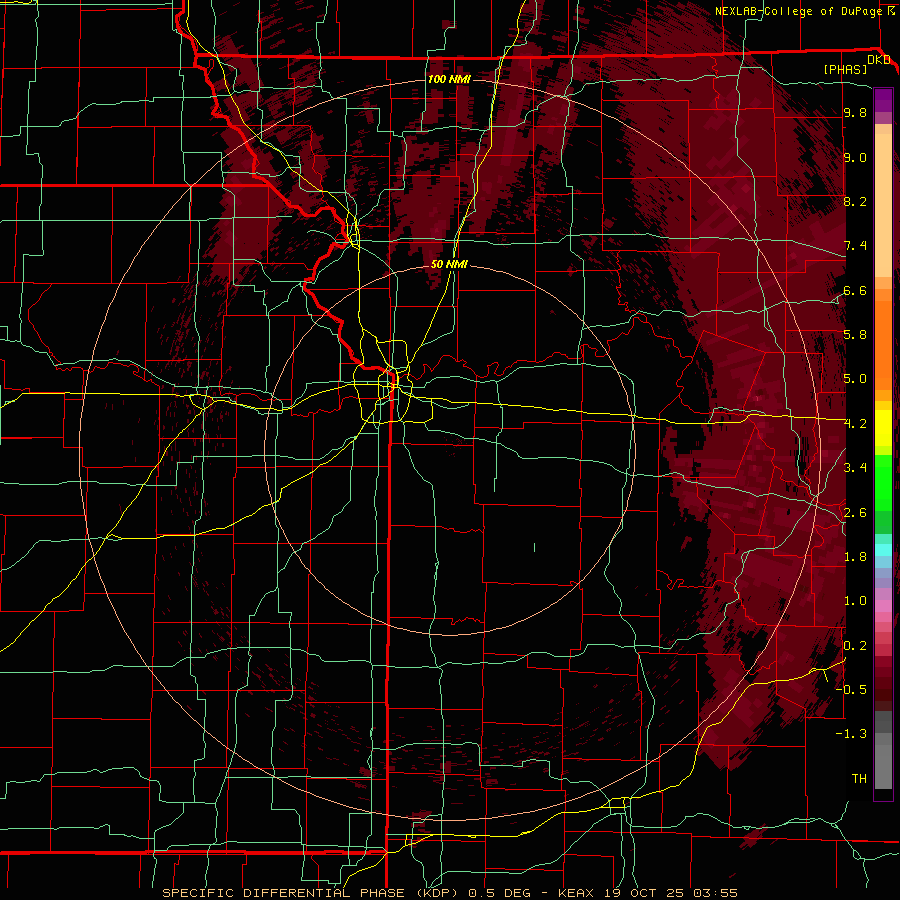Click the 6.6 legend value
This screenshot has width=900, height=900.
855,290
